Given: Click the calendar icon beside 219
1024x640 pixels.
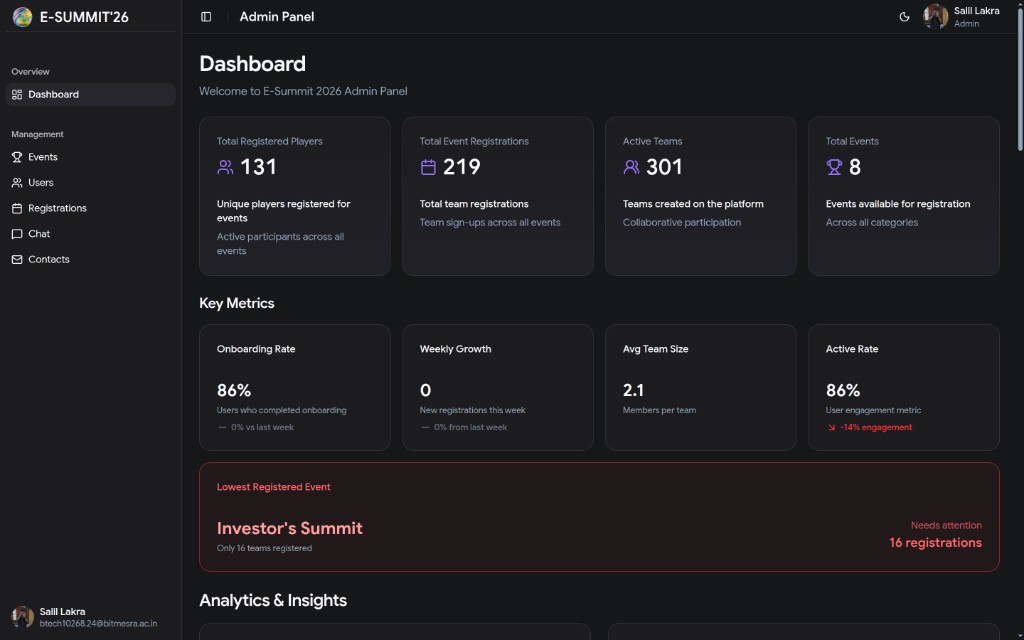Looking at the screenshot, I should click(x=428, y=167).
